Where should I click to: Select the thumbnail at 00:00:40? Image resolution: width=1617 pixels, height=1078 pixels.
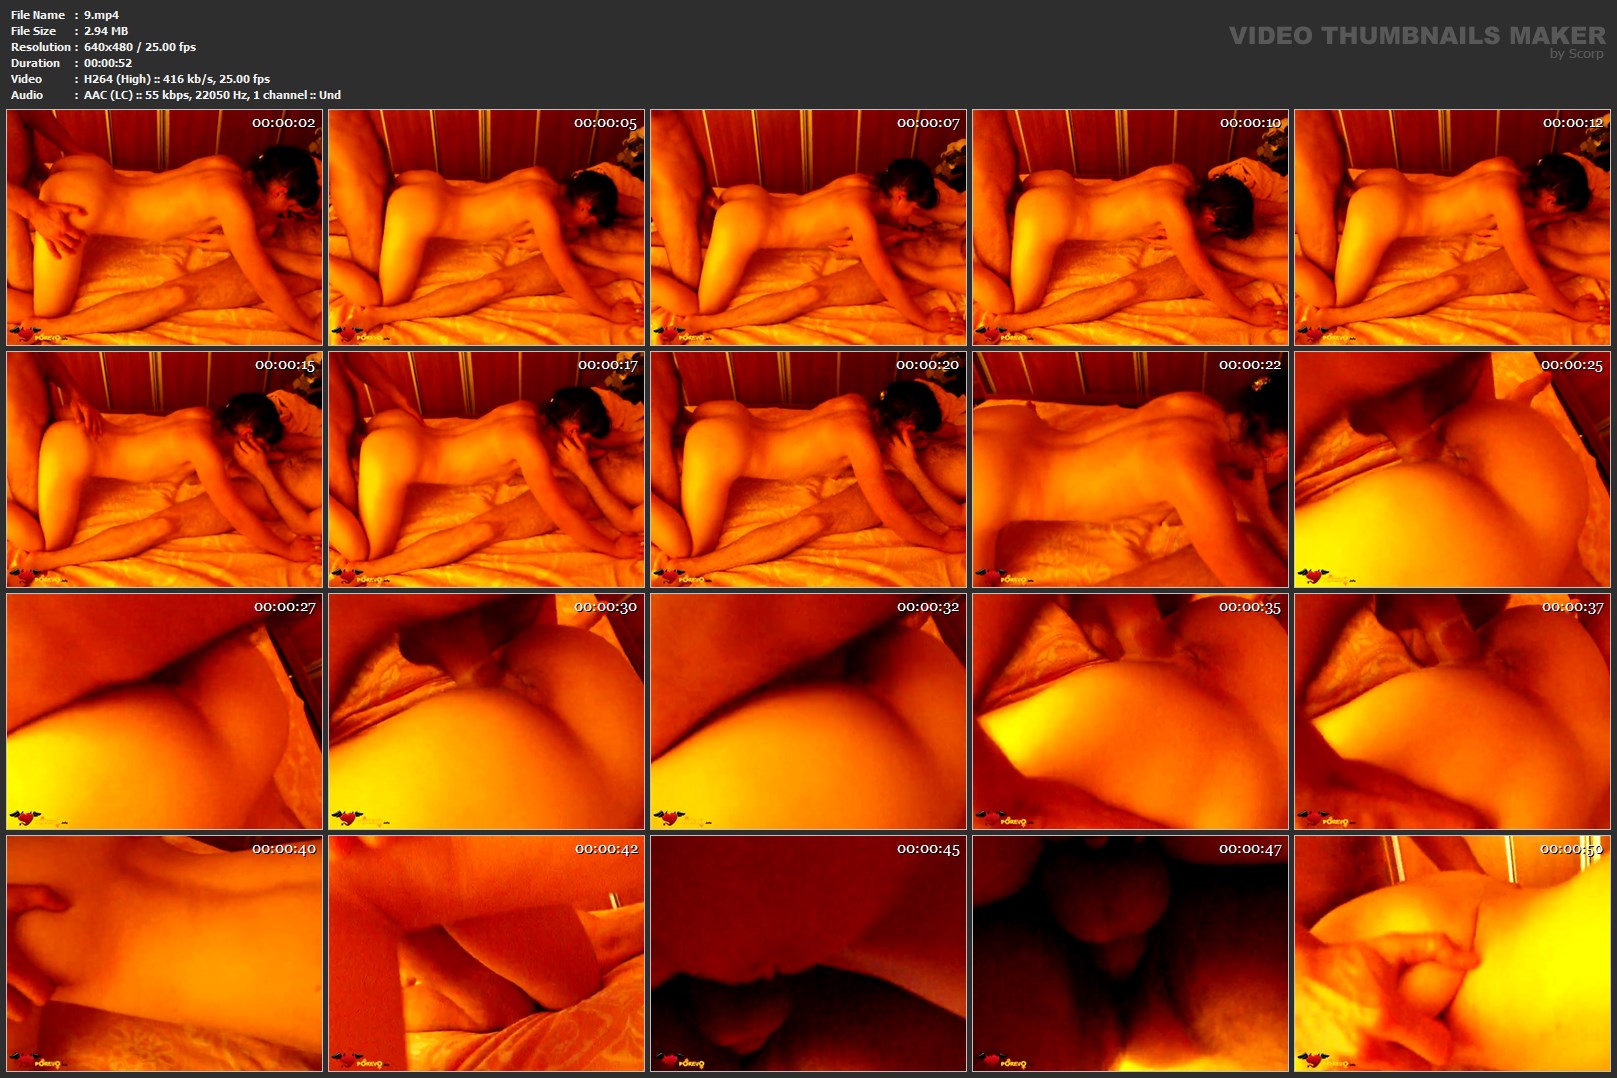pyautogui.click(x=164, y=954)
